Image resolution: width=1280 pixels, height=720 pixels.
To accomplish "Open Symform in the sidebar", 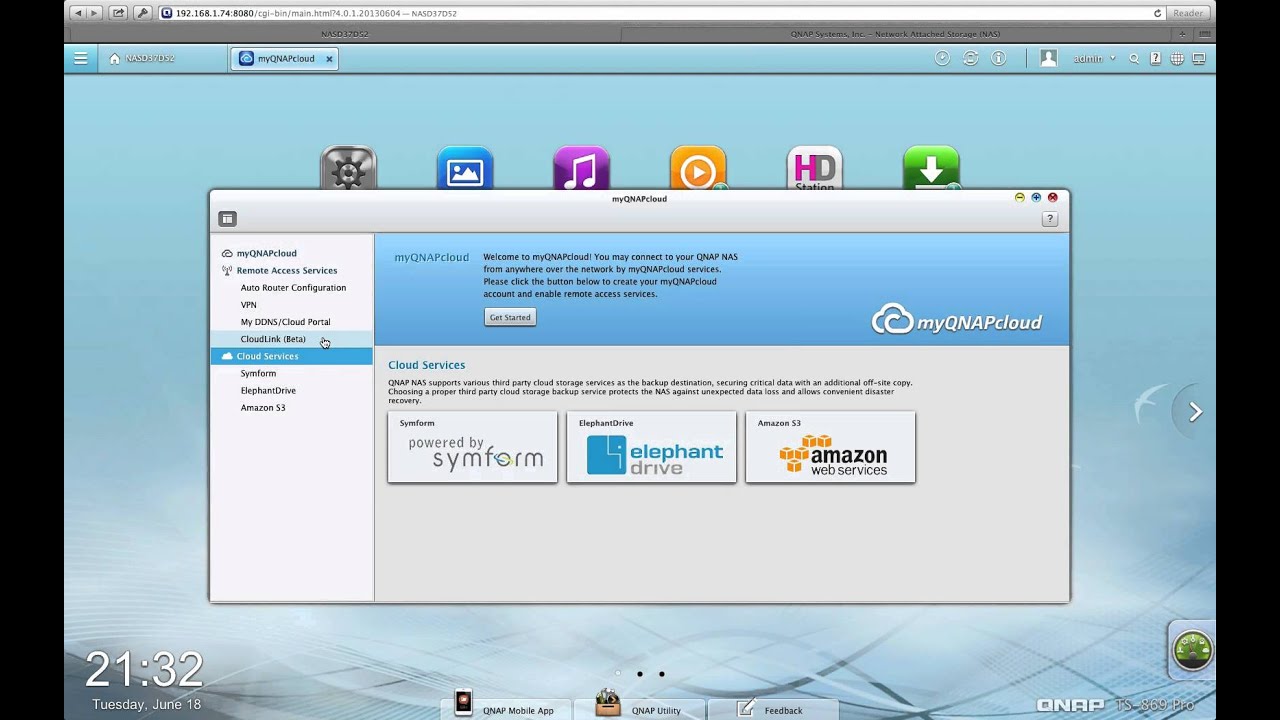I will pos(258,373).
